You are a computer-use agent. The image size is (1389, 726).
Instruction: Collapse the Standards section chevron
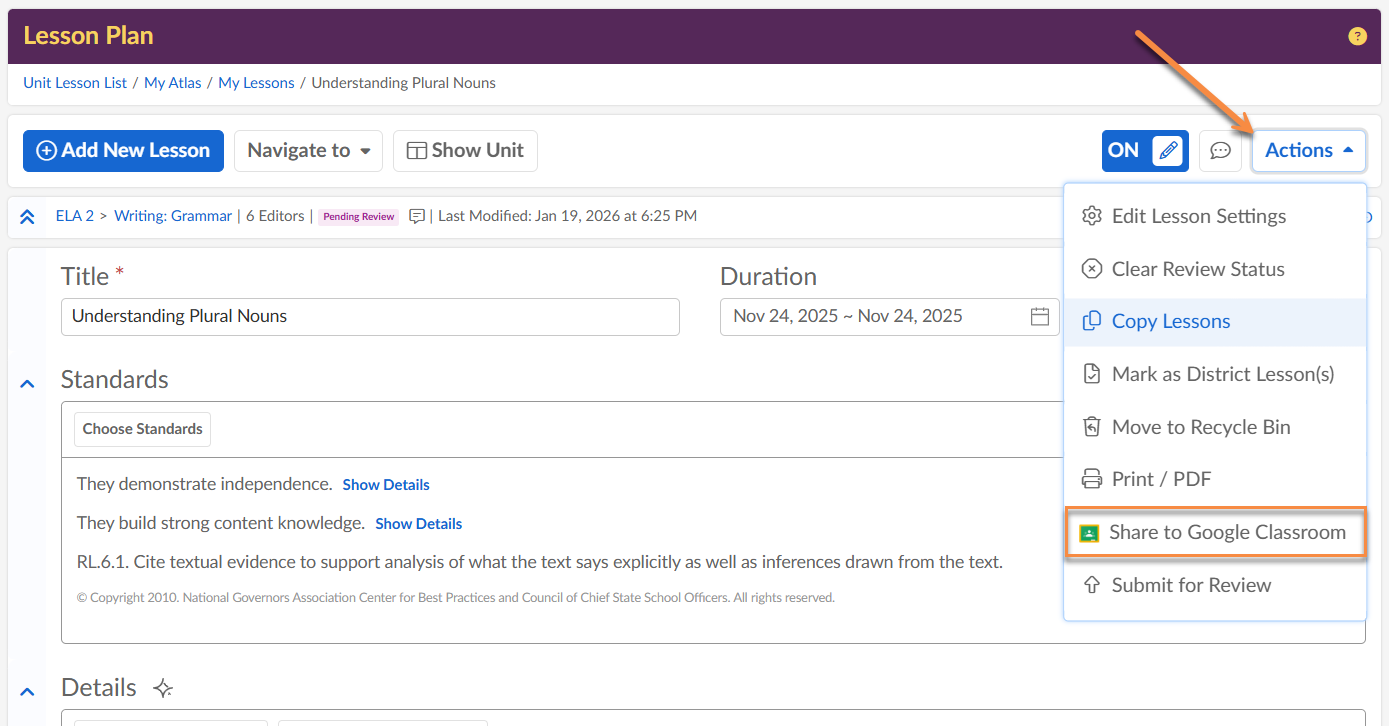[28, 383]
